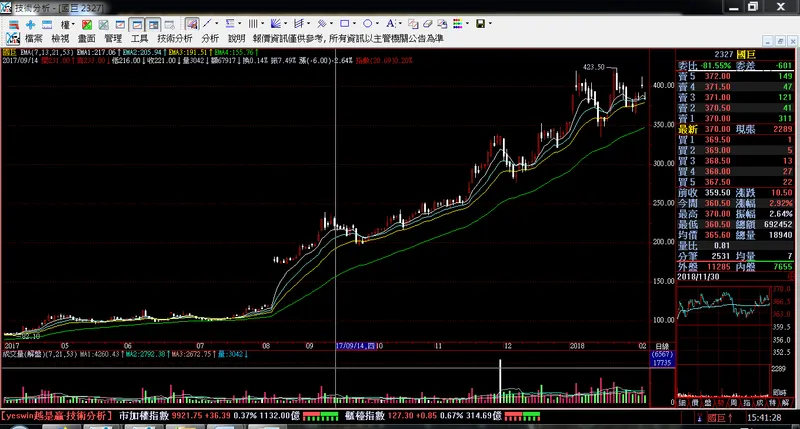
Task: Click the icon right of the eraser
Action: tap(442, 24)
